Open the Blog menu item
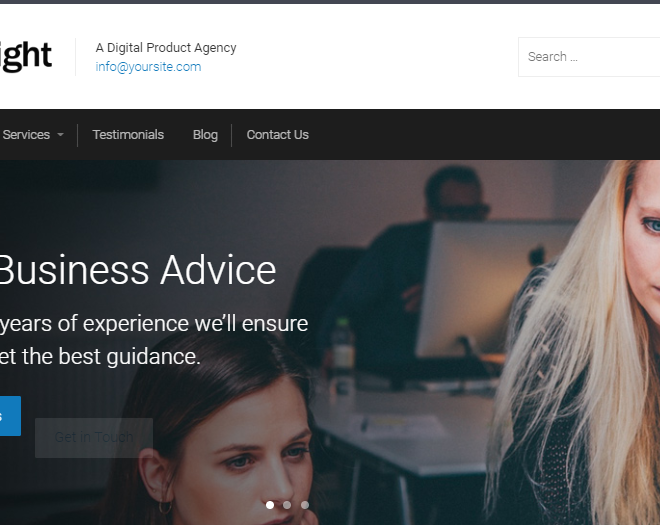660x525 pixels. coord(205,135)
